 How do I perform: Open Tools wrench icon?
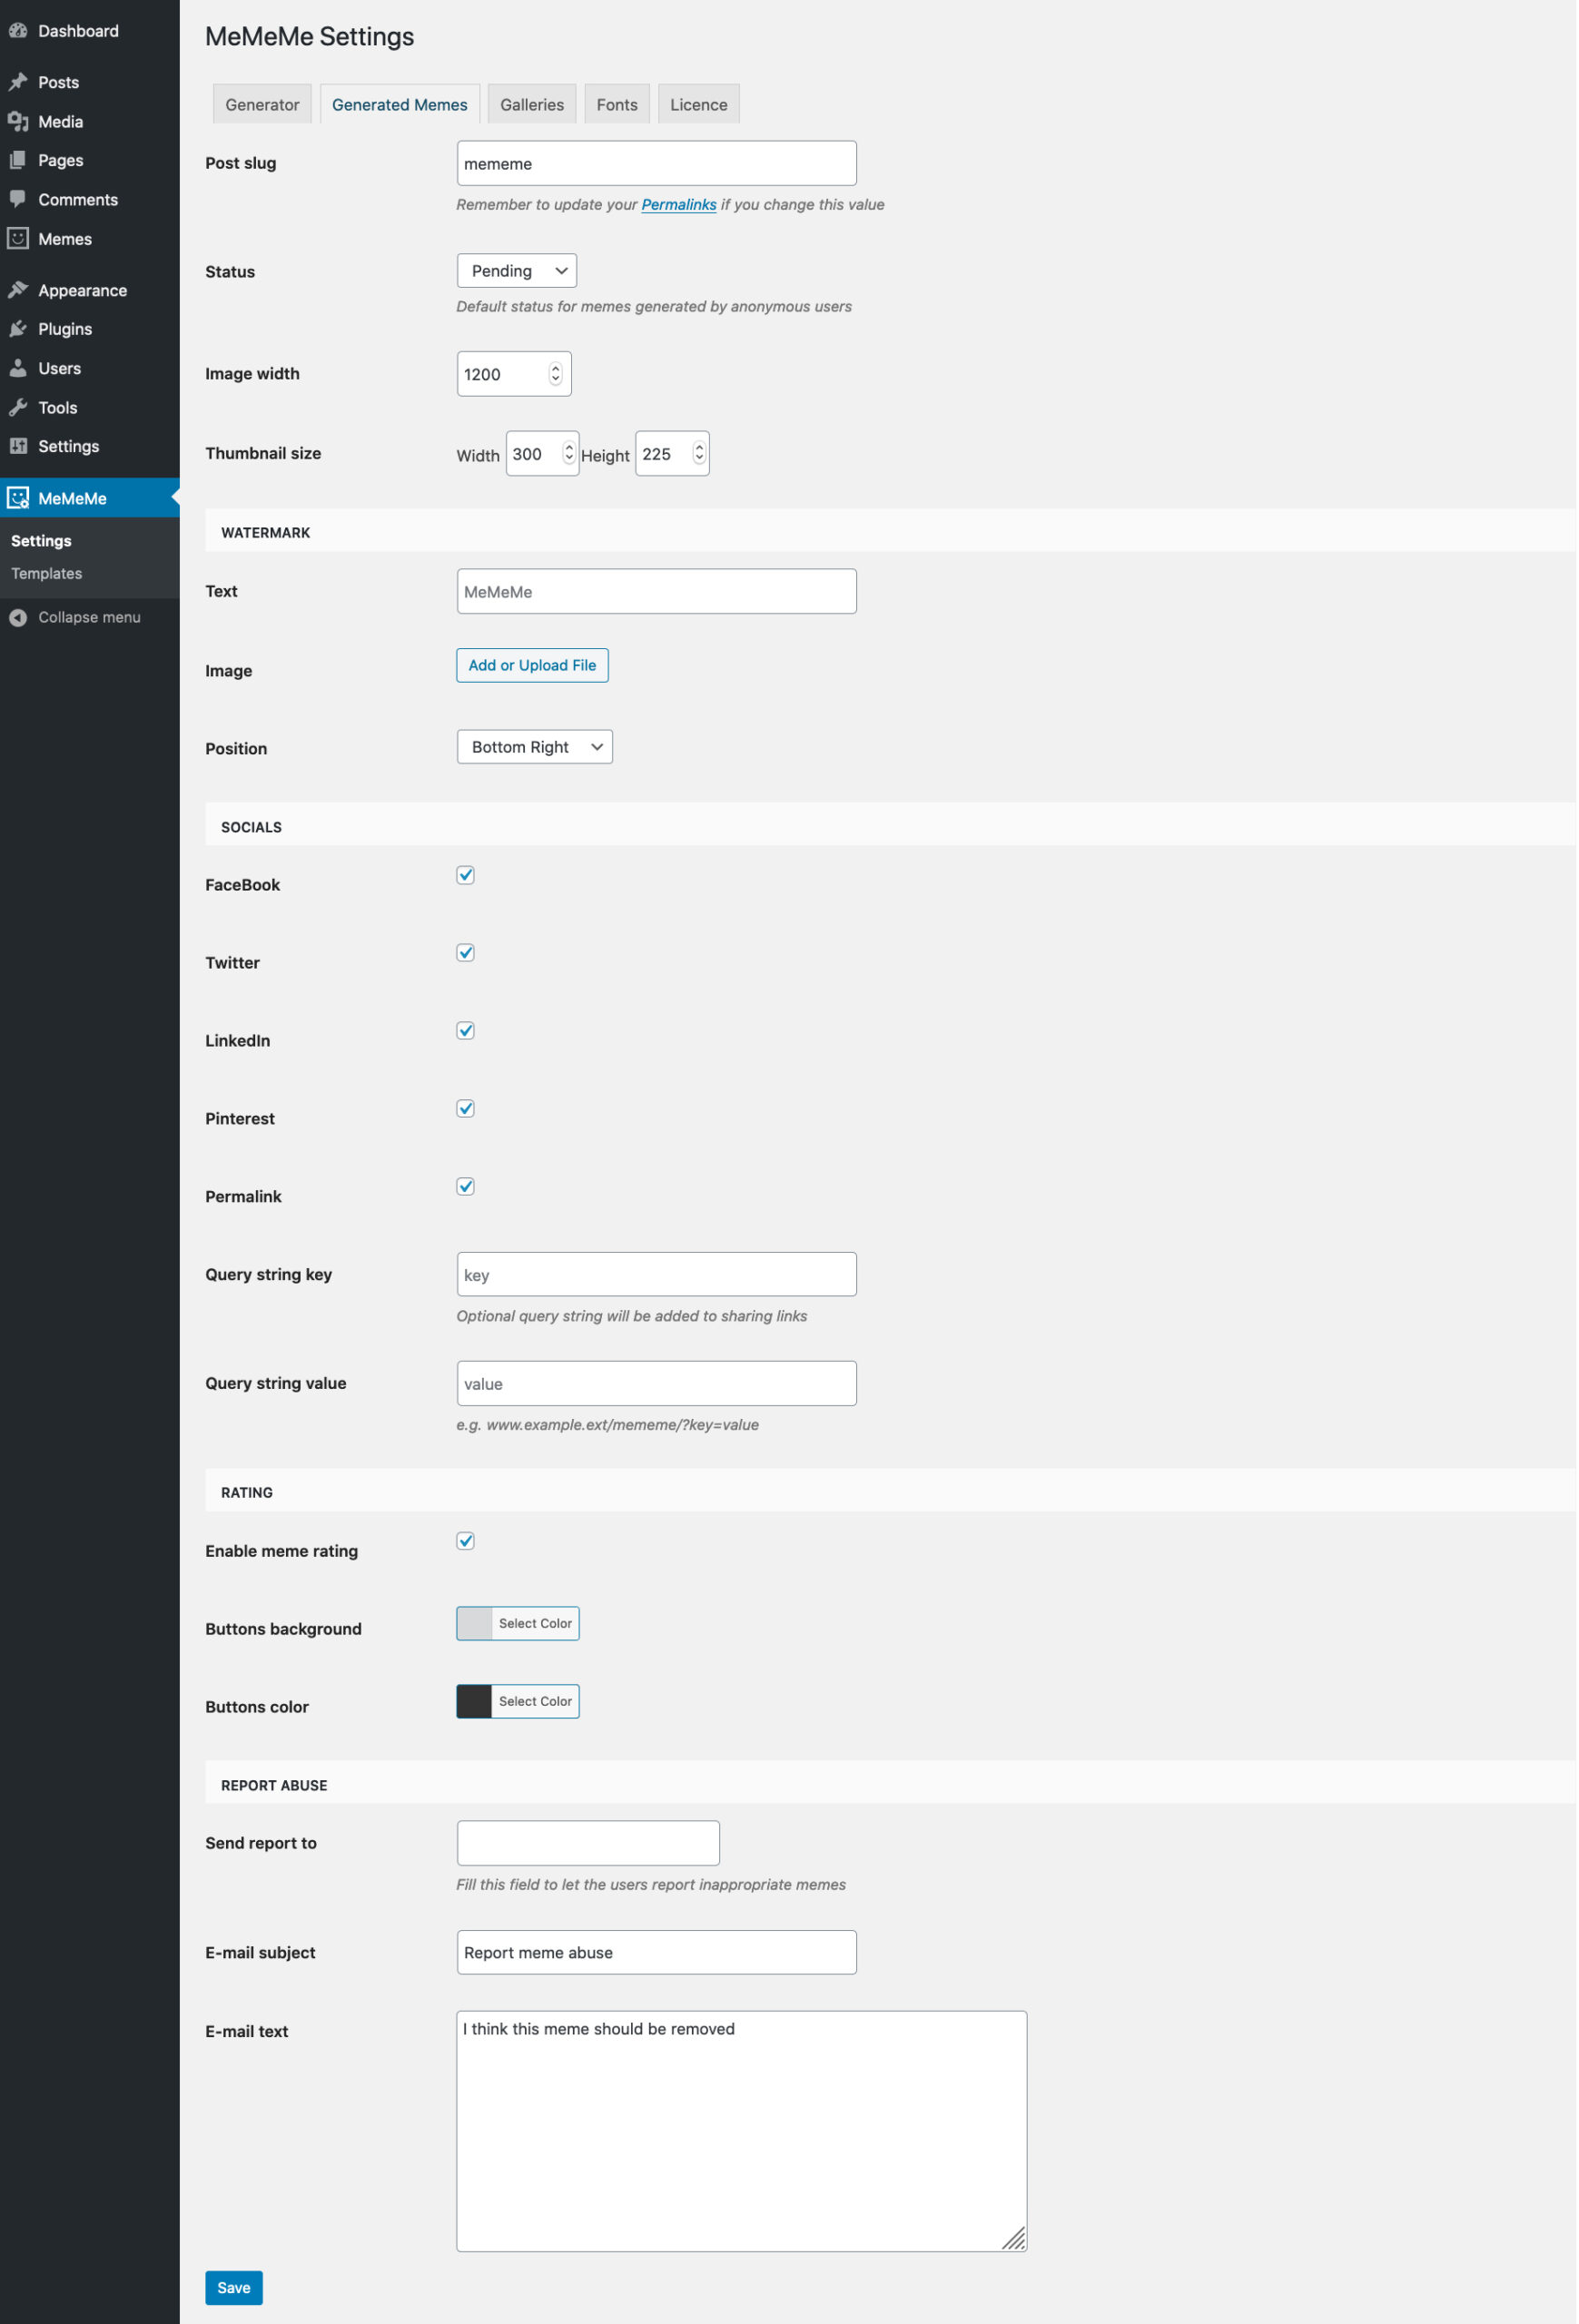18,408
